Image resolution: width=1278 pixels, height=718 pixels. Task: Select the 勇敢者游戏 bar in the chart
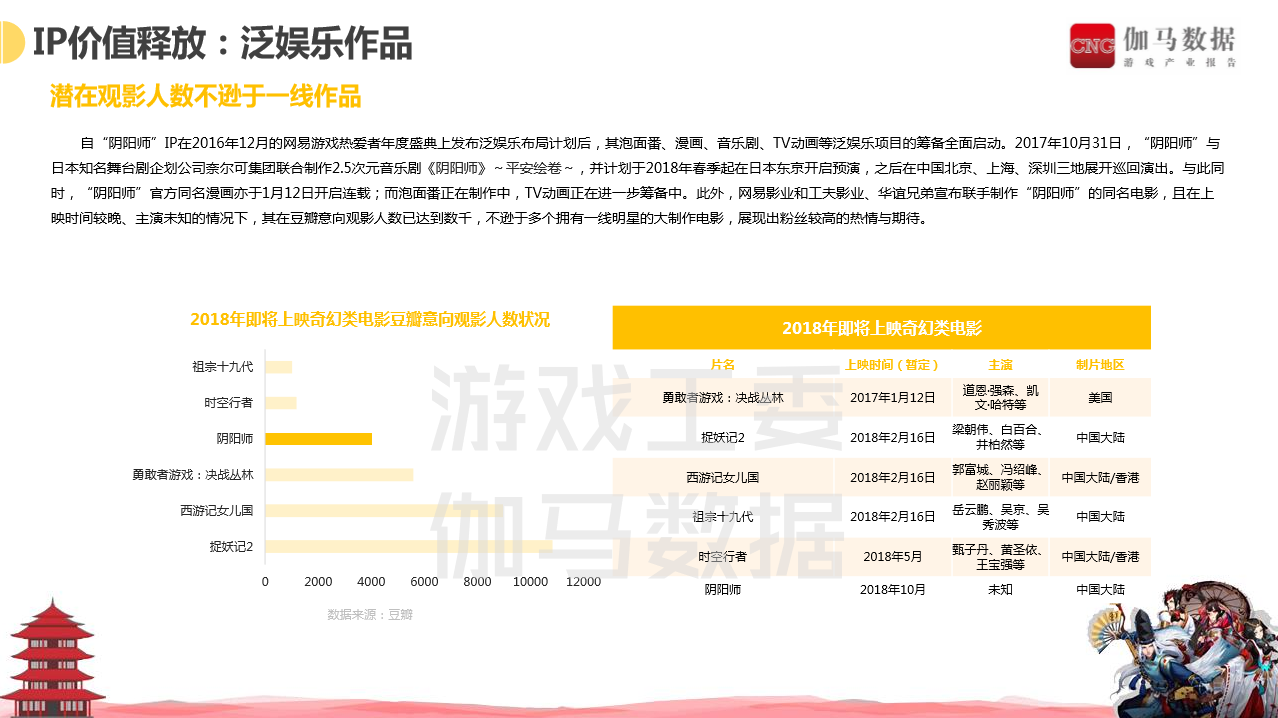click(x=339, y=475)
